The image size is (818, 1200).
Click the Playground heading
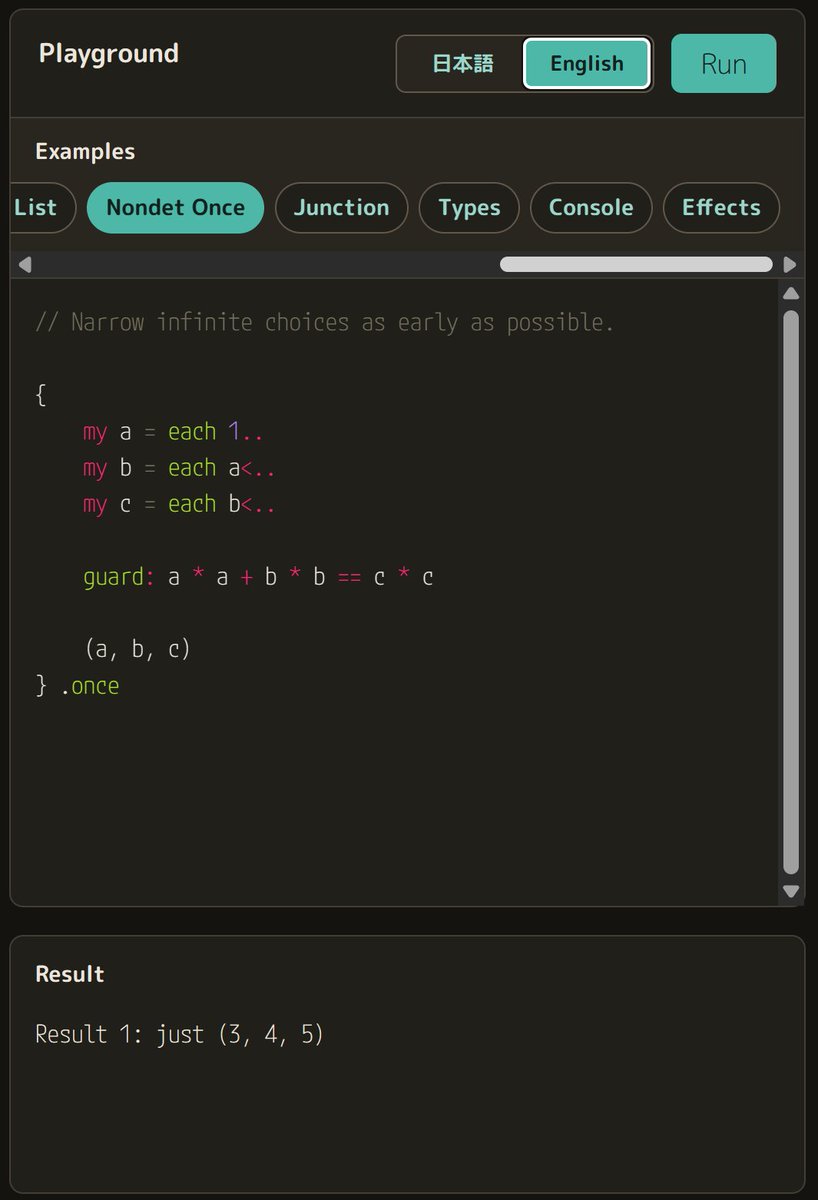click(x=109, y=53)
